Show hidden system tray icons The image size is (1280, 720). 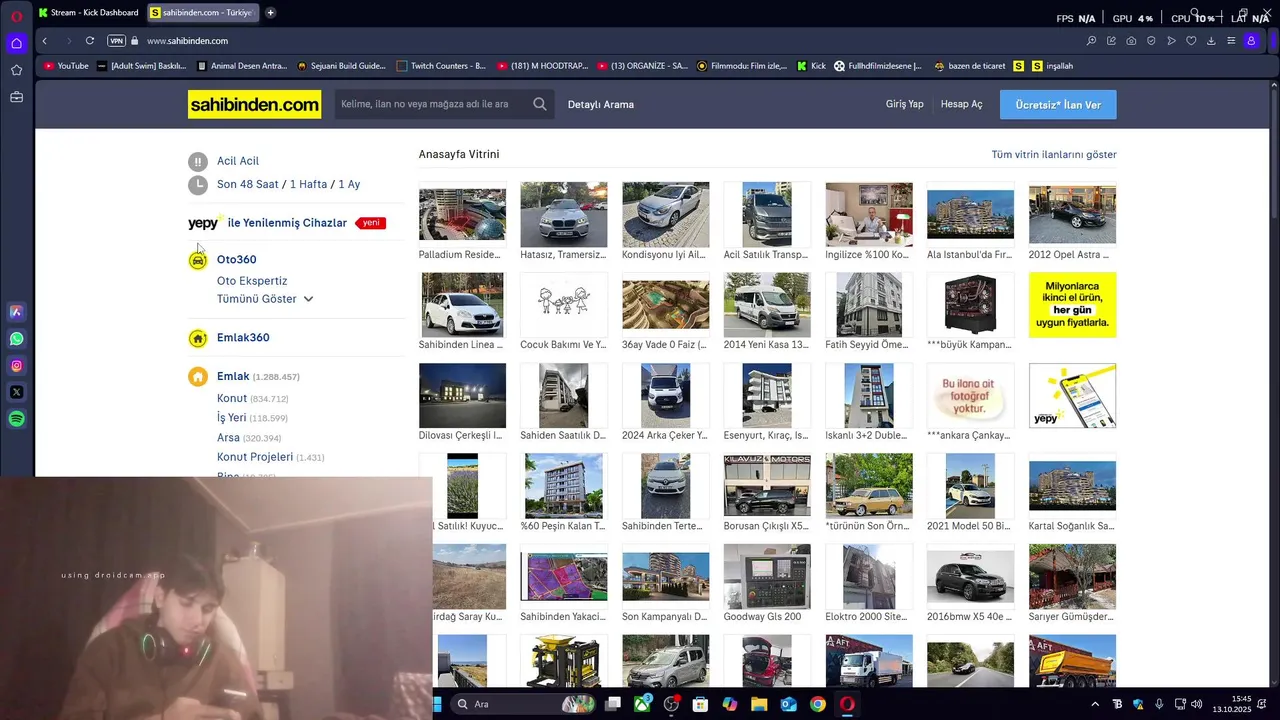[1095, 704]
